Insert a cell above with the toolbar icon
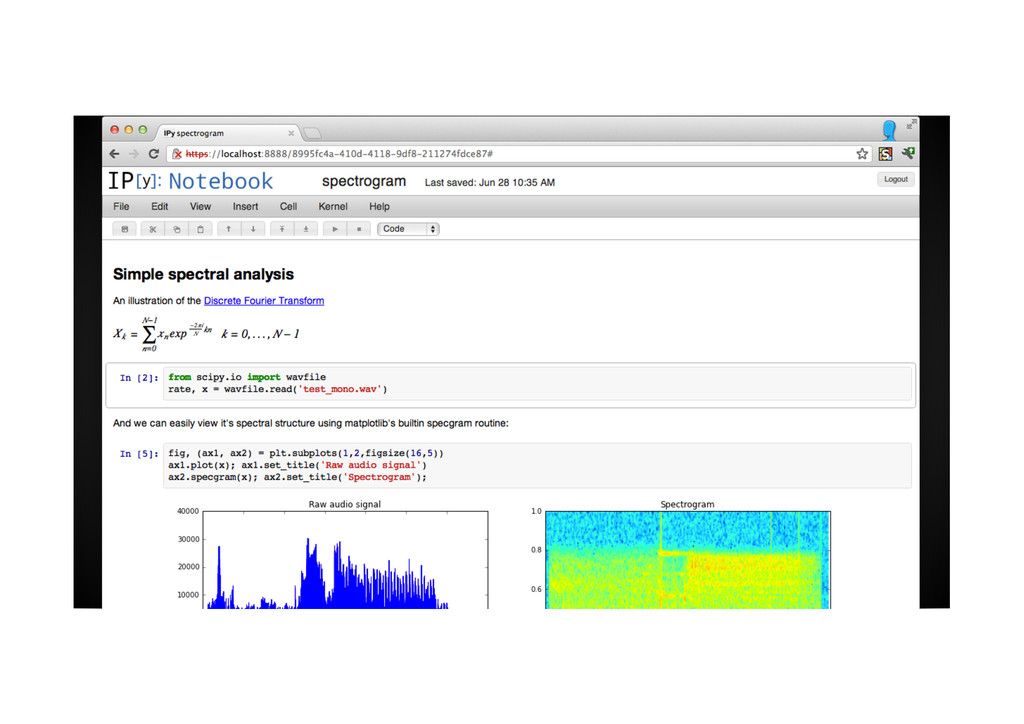Screen dimensions: 1024x724 click(281, 229)
